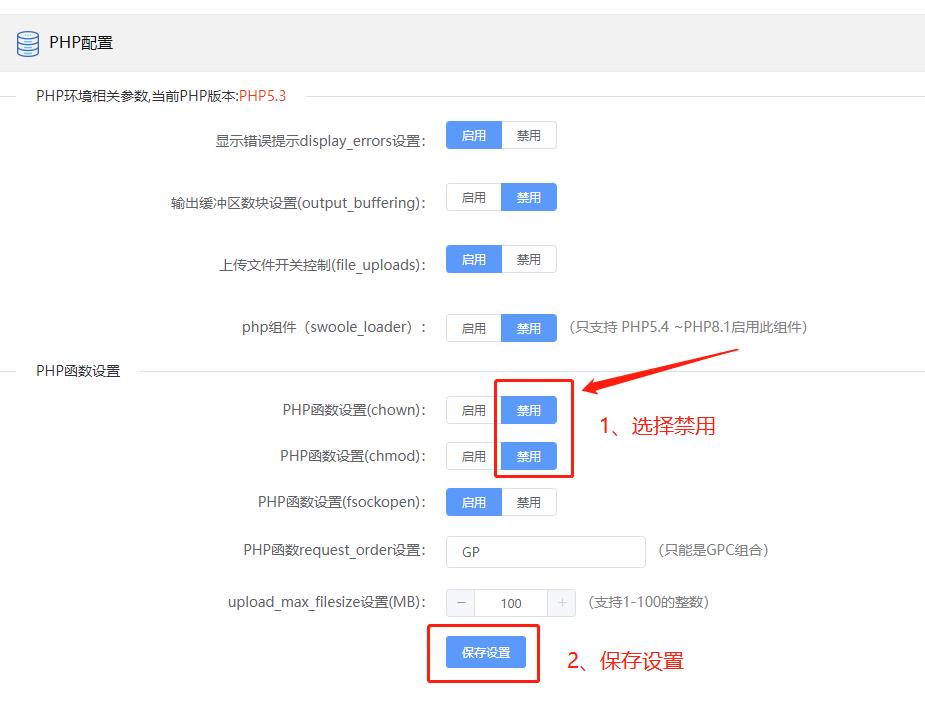The height and width of the screenshot is (716, 925).
Task: Enable file_uploads 启用 option
Action: [473, 260]
